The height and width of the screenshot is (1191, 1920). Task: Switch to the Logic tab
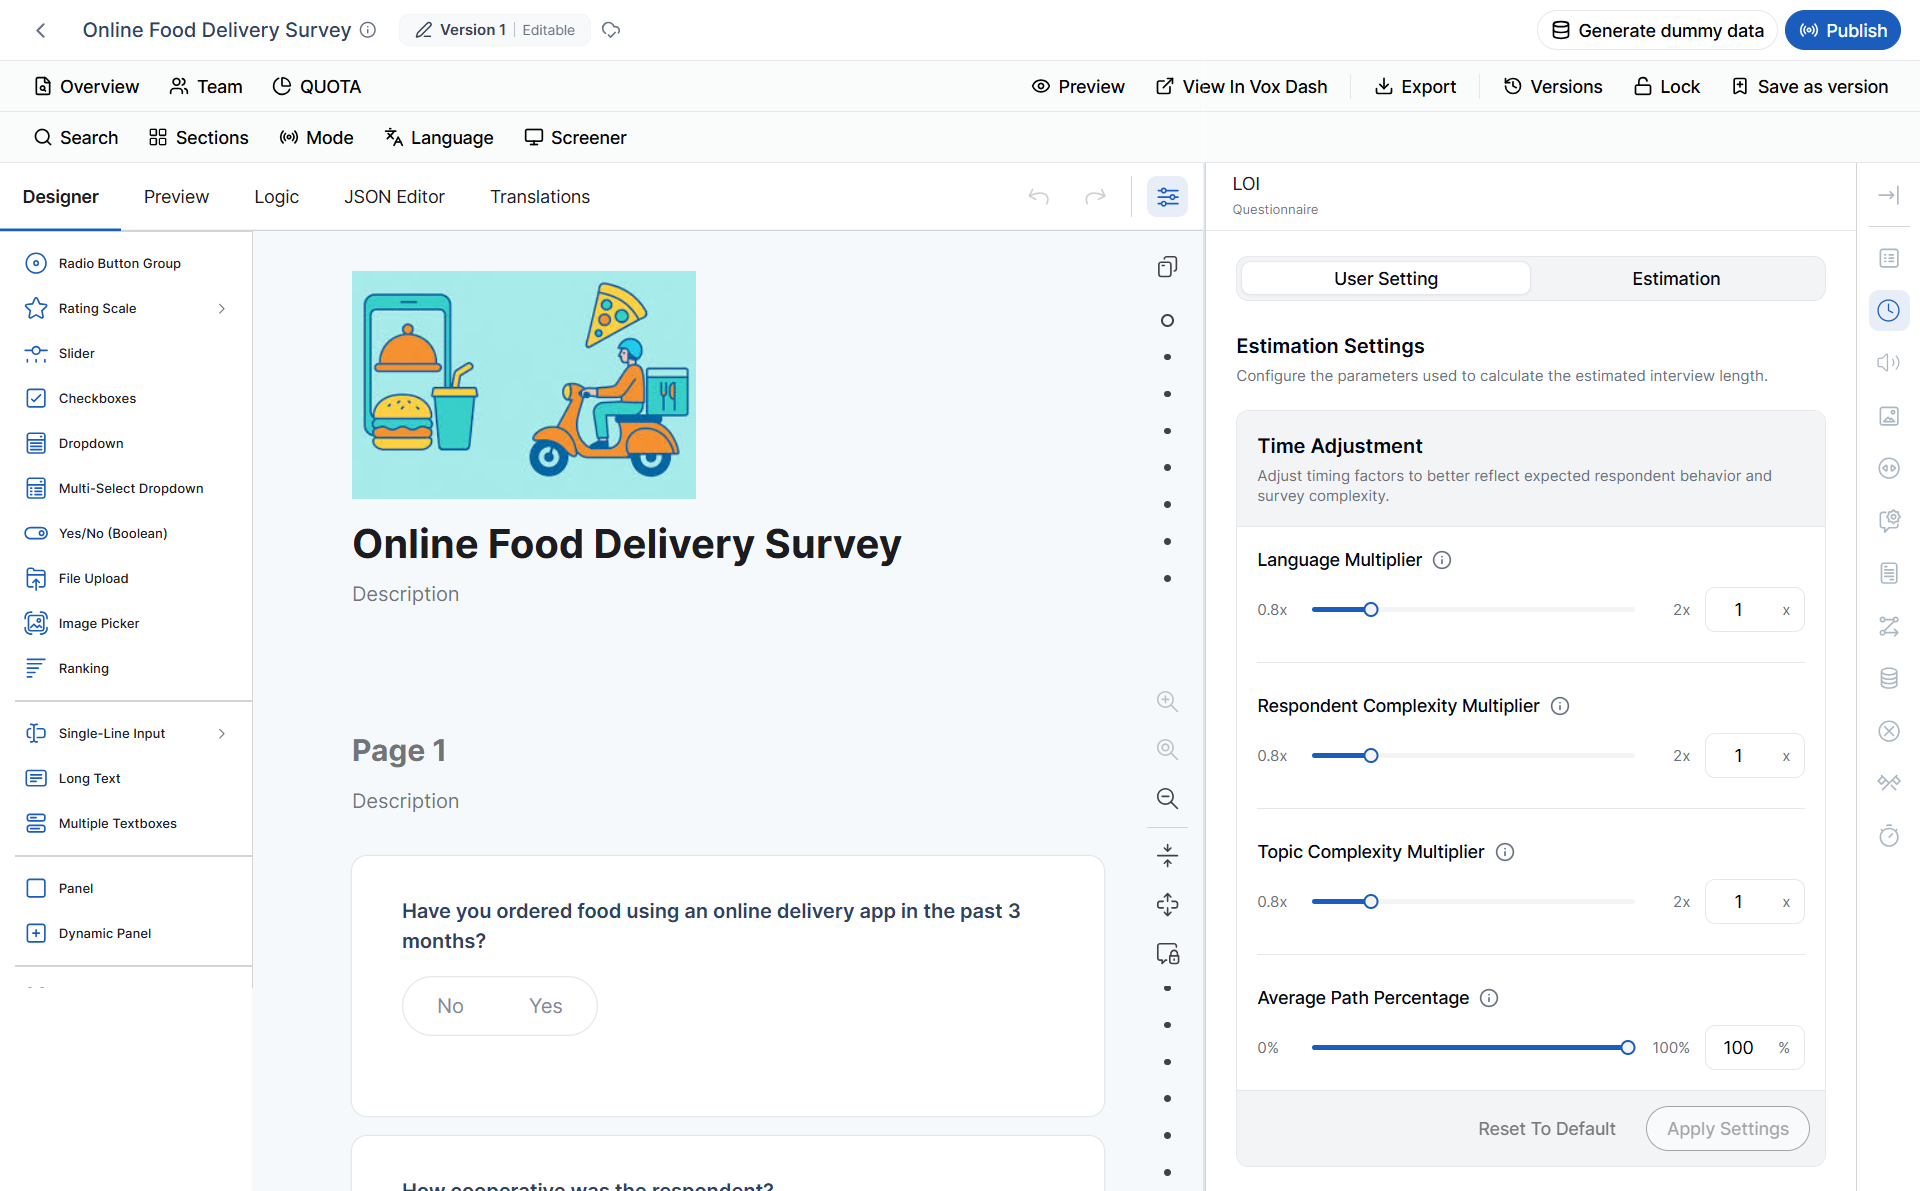coord(276,197)
